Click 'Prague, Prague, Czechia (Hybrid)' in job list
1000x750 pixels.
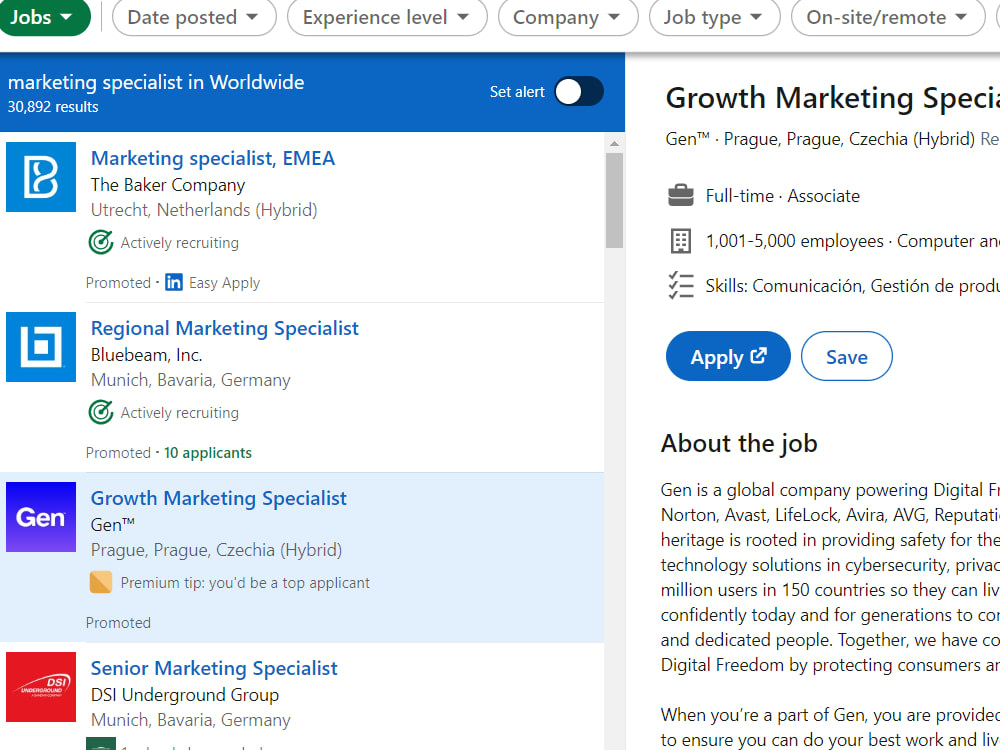216,550
